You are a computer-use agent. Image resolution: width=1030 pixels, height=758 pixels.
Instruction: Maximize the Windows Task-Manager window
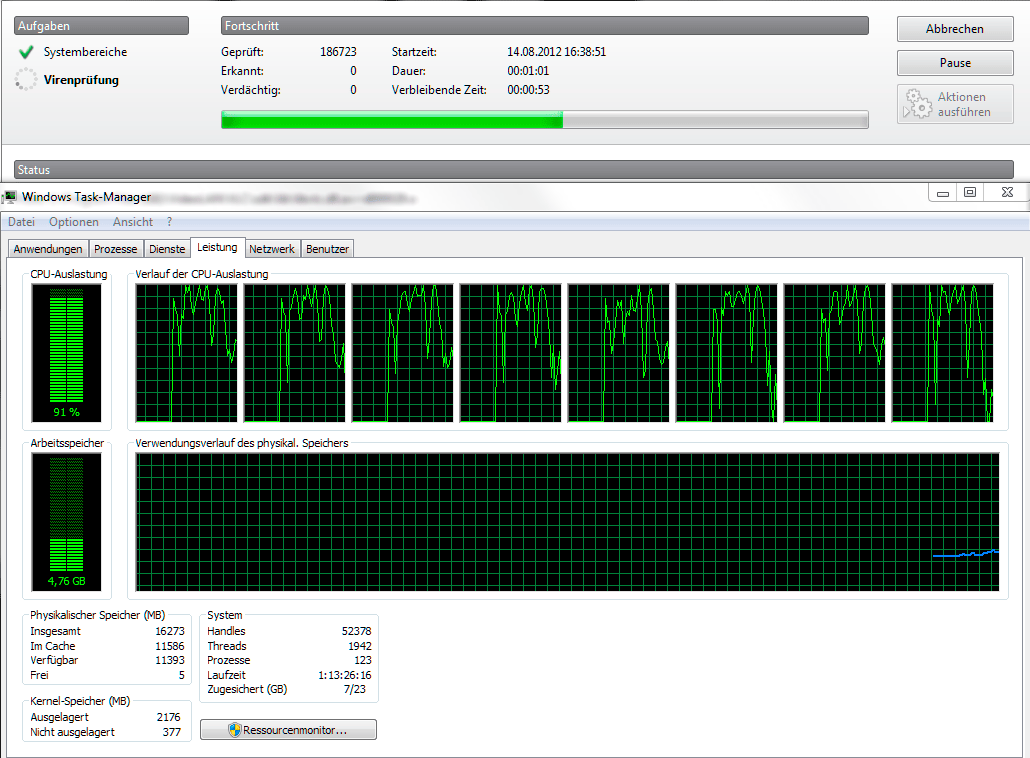pyautogui.click(x=970, y=192)
